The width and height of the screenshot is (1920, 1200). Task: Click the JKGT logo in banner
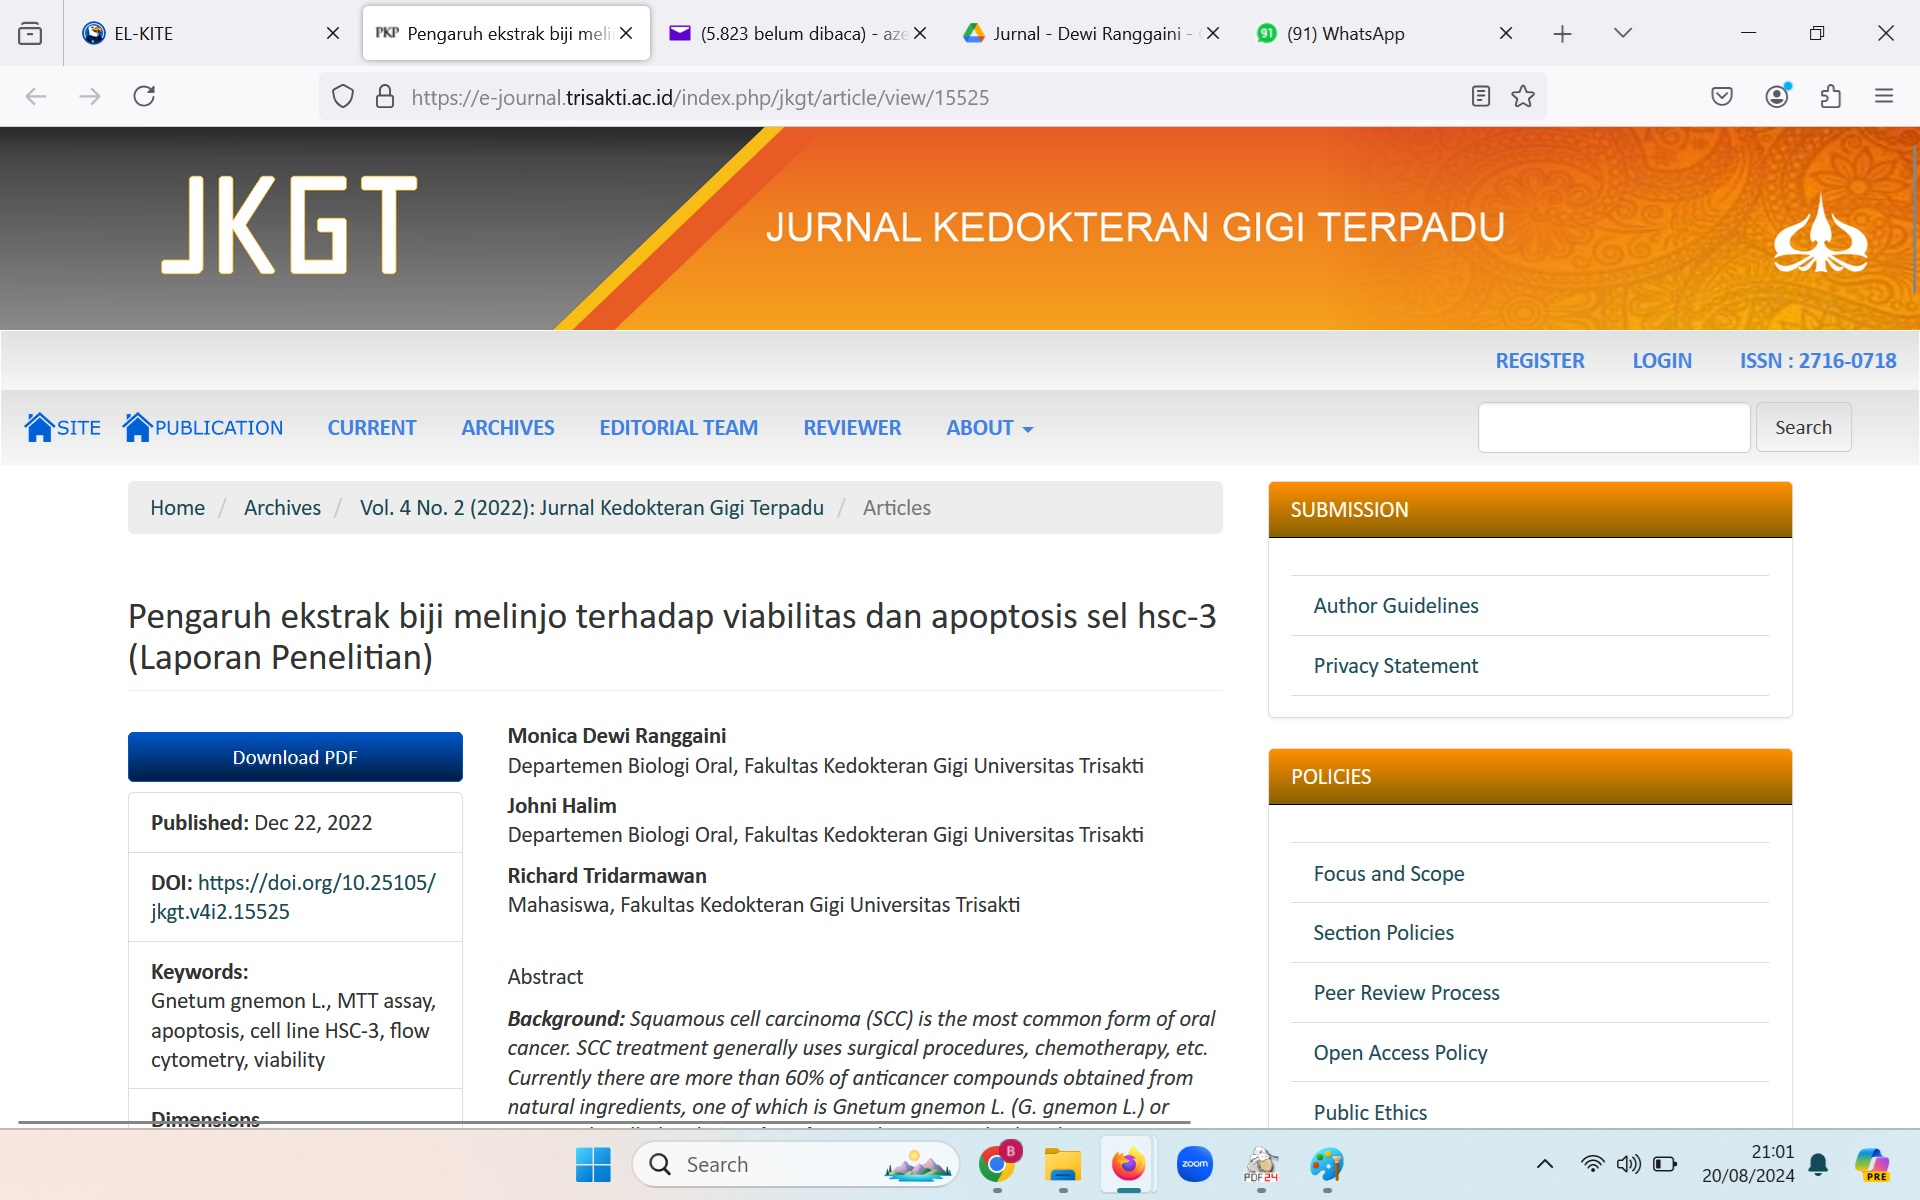pyautogui.click(x=290, y=225)
